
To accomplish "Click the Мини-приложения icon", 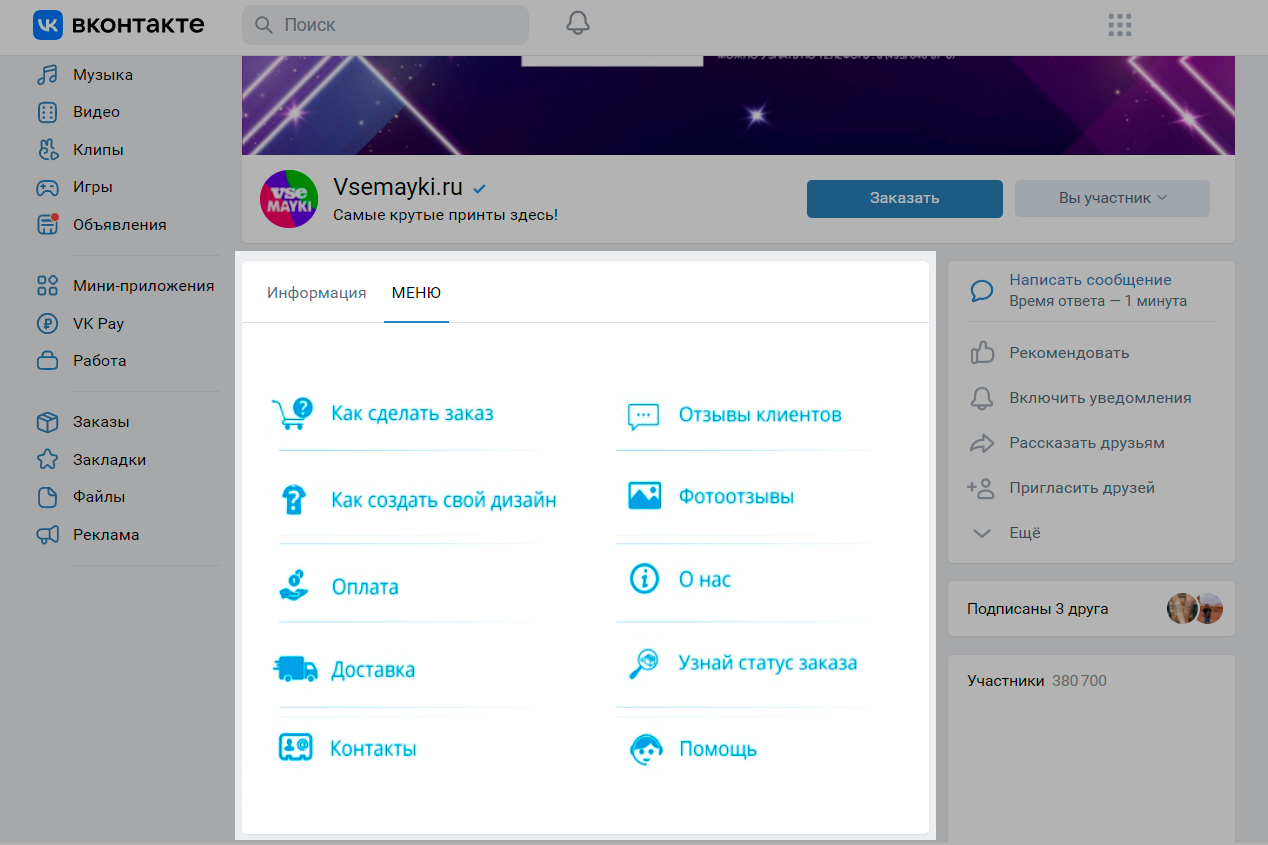I will tap(47, 286).
